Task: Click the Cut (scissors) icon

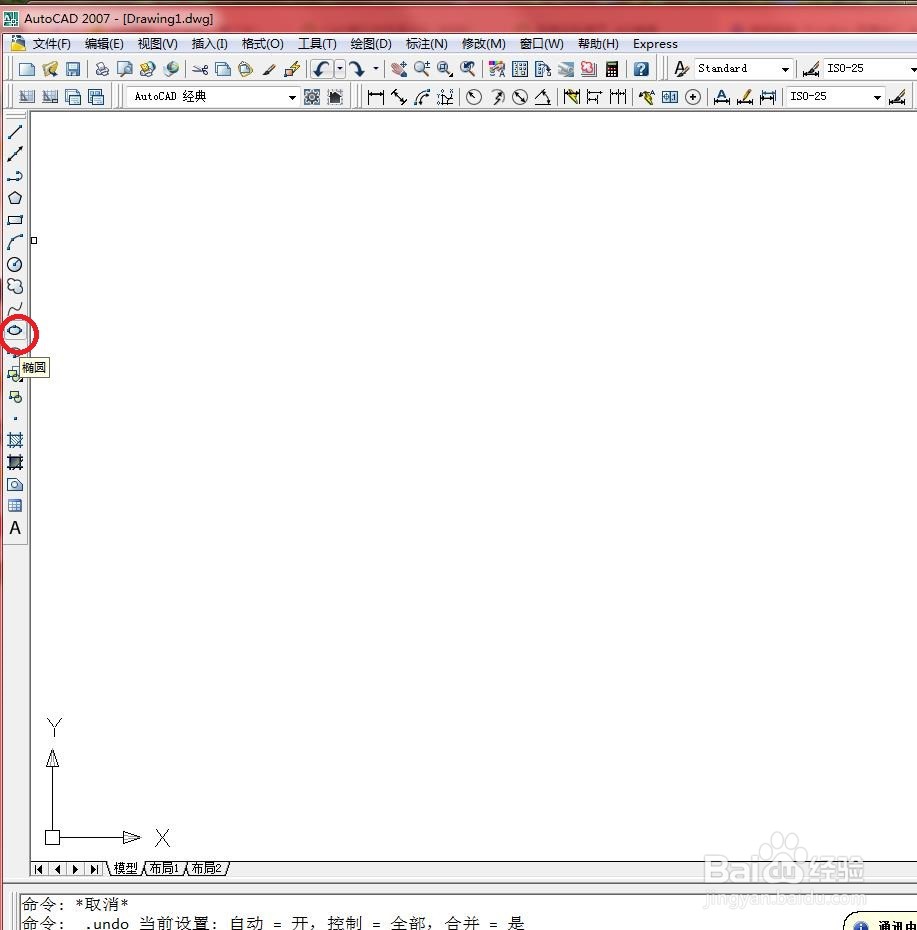Action: 200,69
